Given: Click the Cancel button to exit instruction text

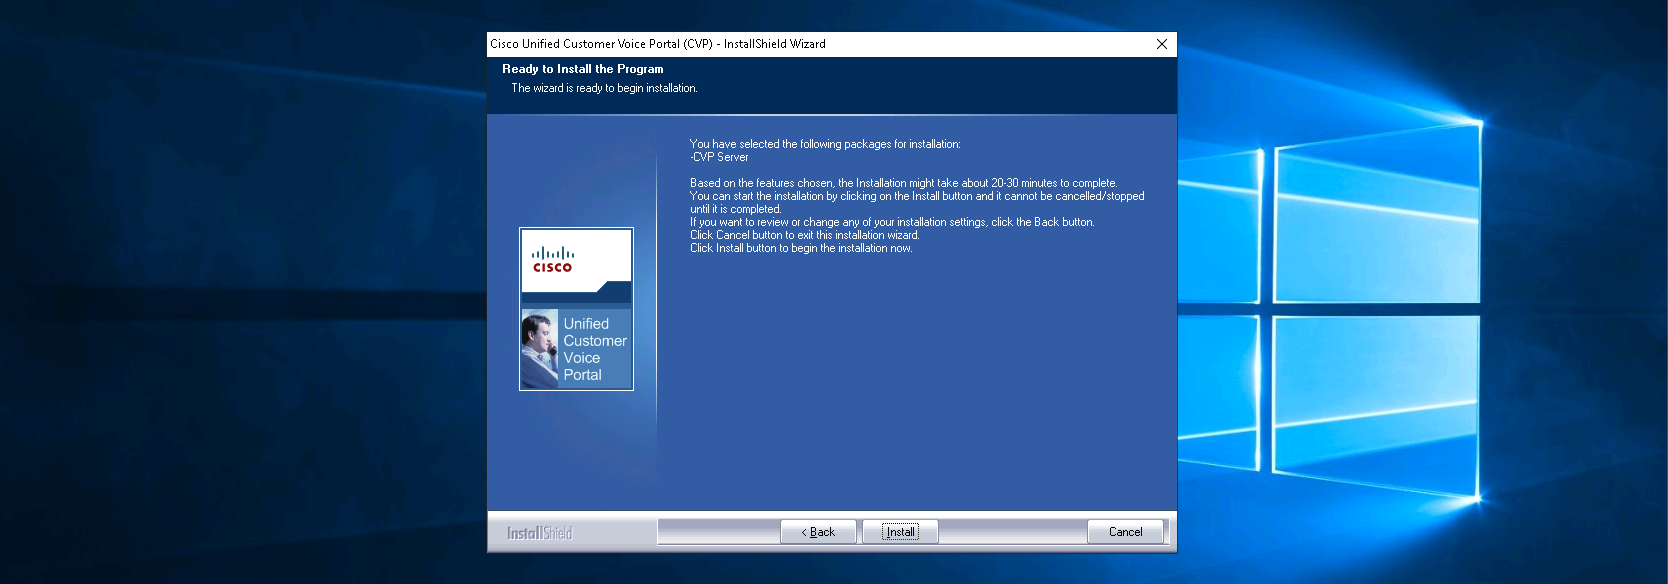Looking at the screenshot, I should (x=803, y=235).
